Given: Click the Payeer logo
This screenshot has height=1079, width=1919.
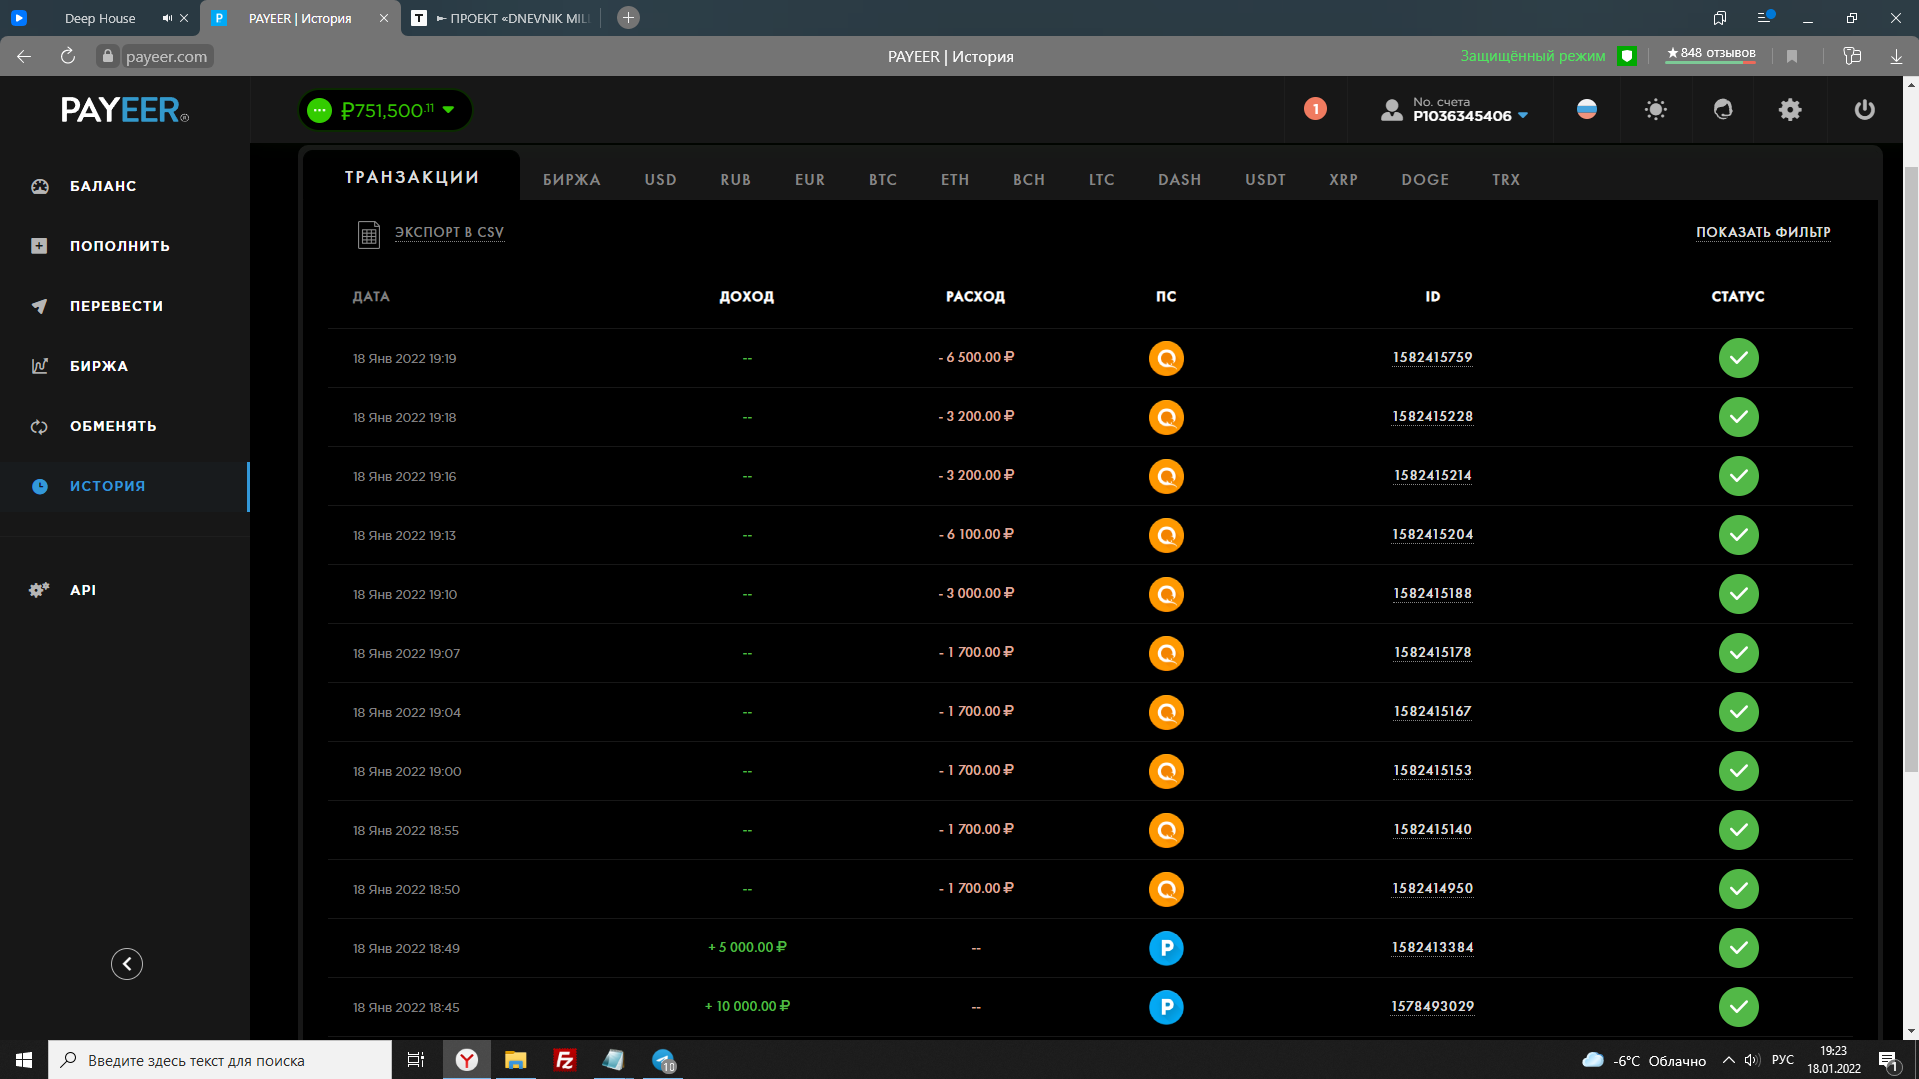Looking at the screenshot, I should coord(124,110).
